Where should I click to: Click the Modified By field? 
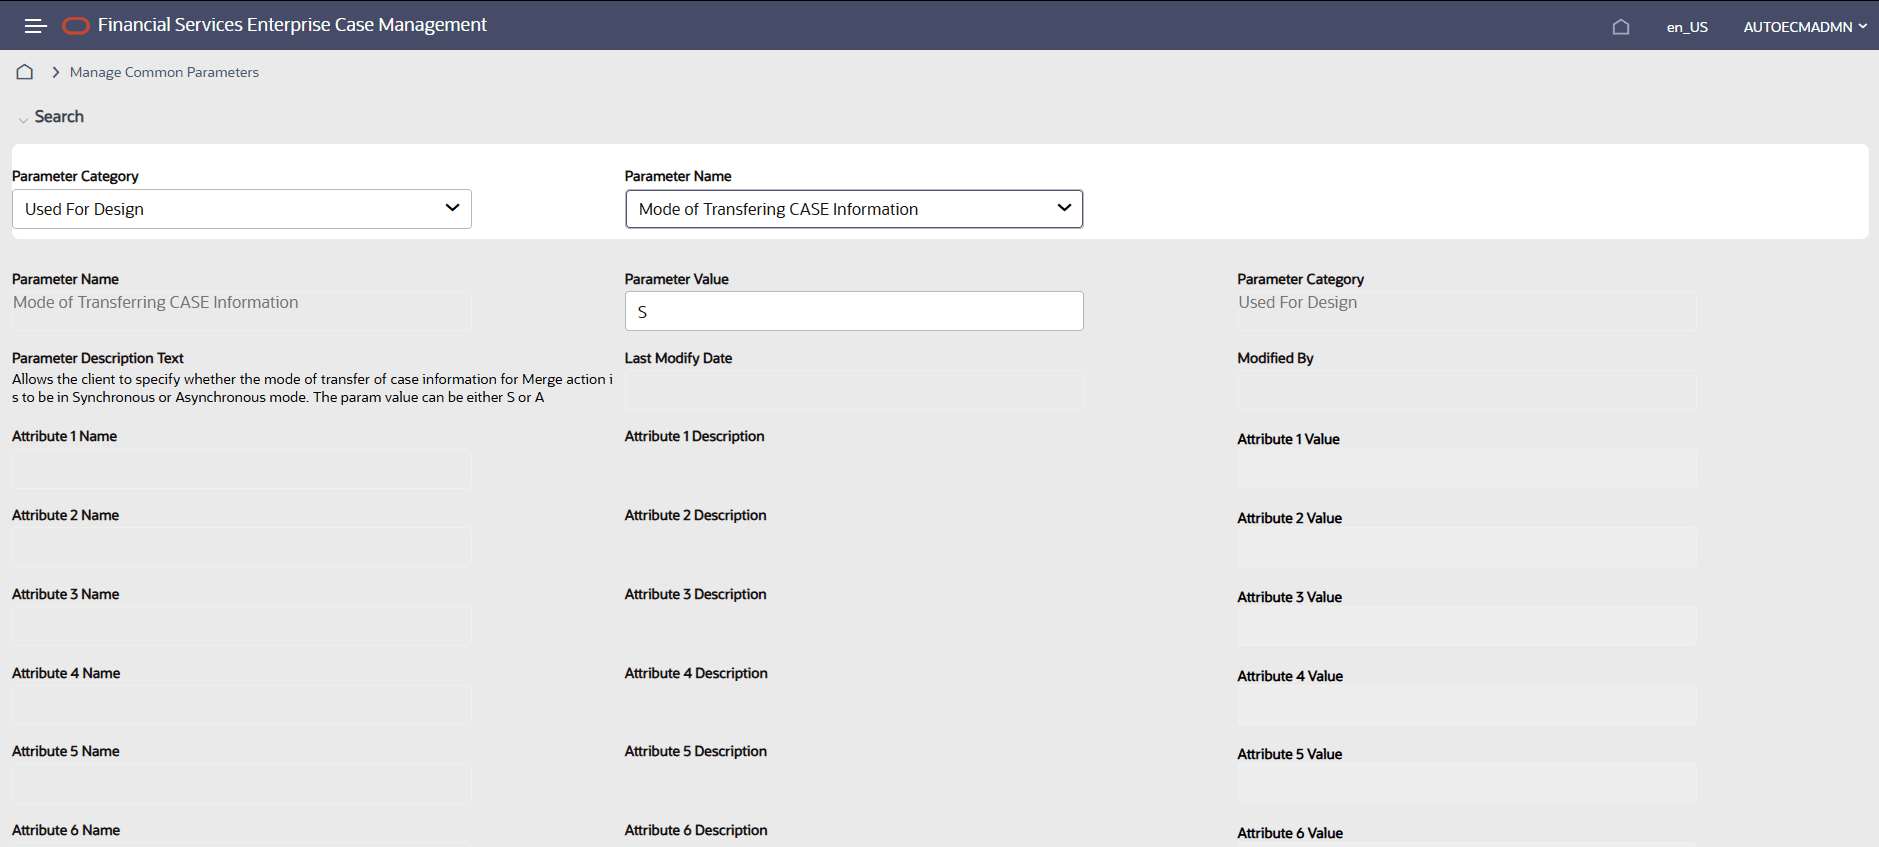point(1467,390)
